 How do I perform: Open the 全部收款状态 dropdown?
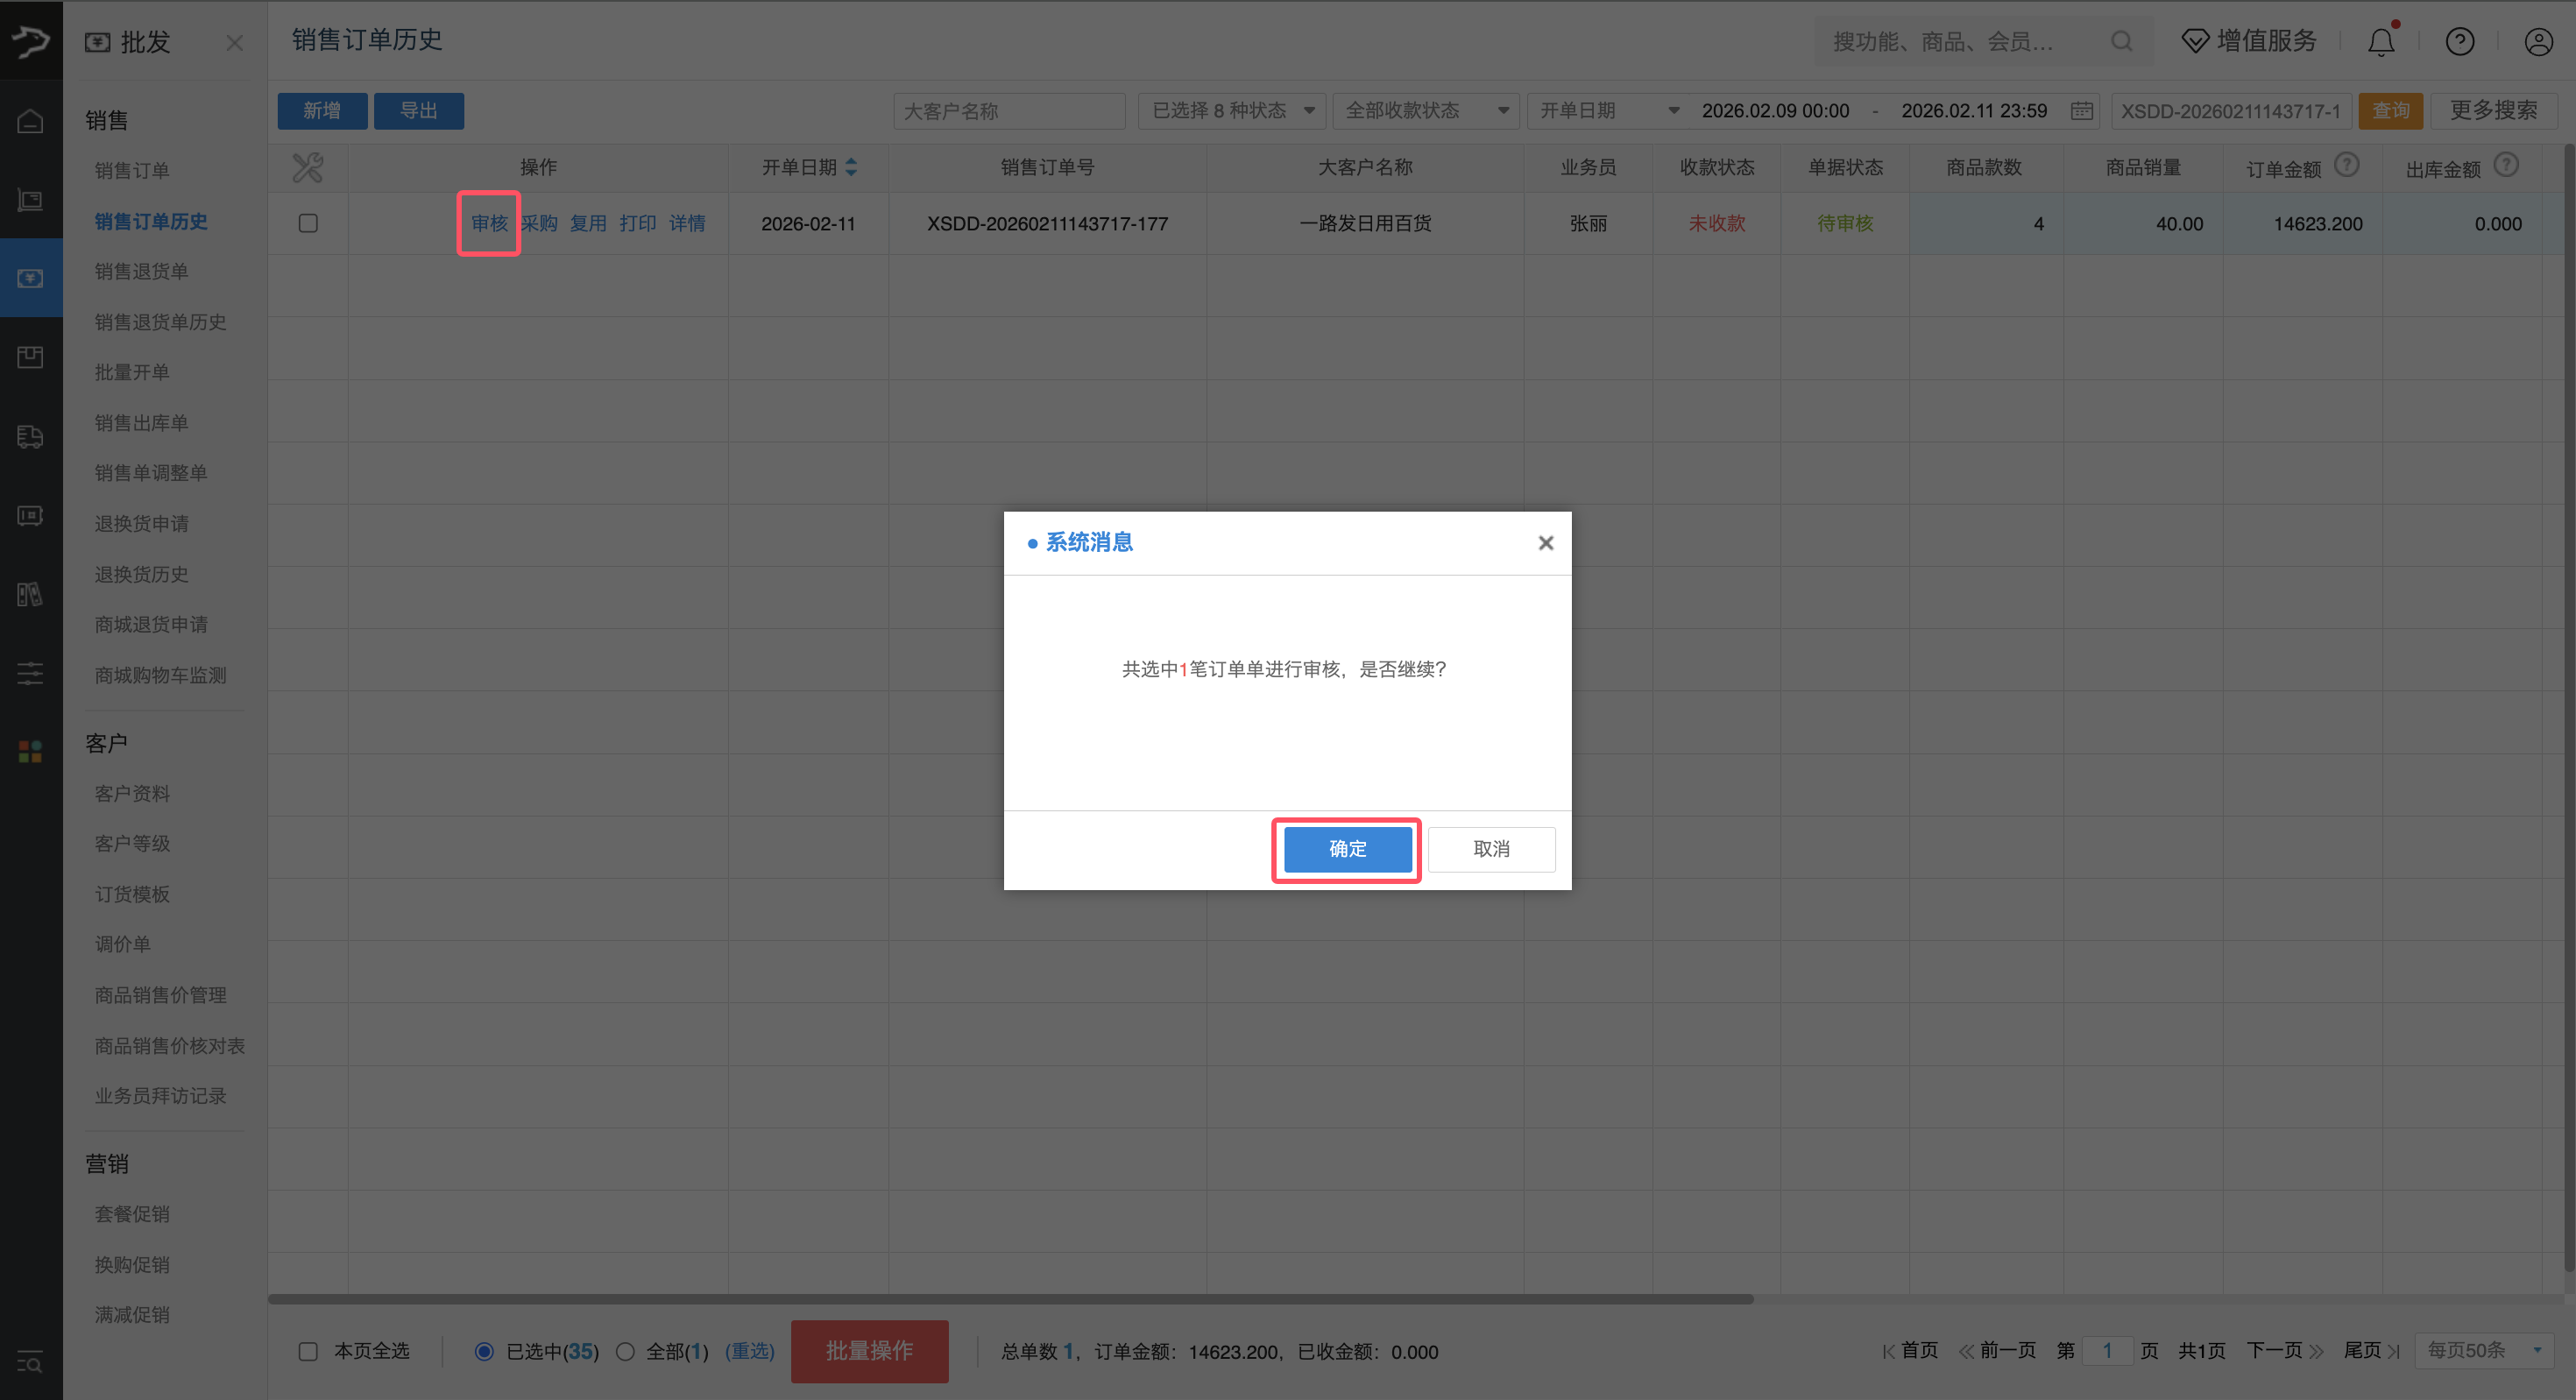[1425, 111]
